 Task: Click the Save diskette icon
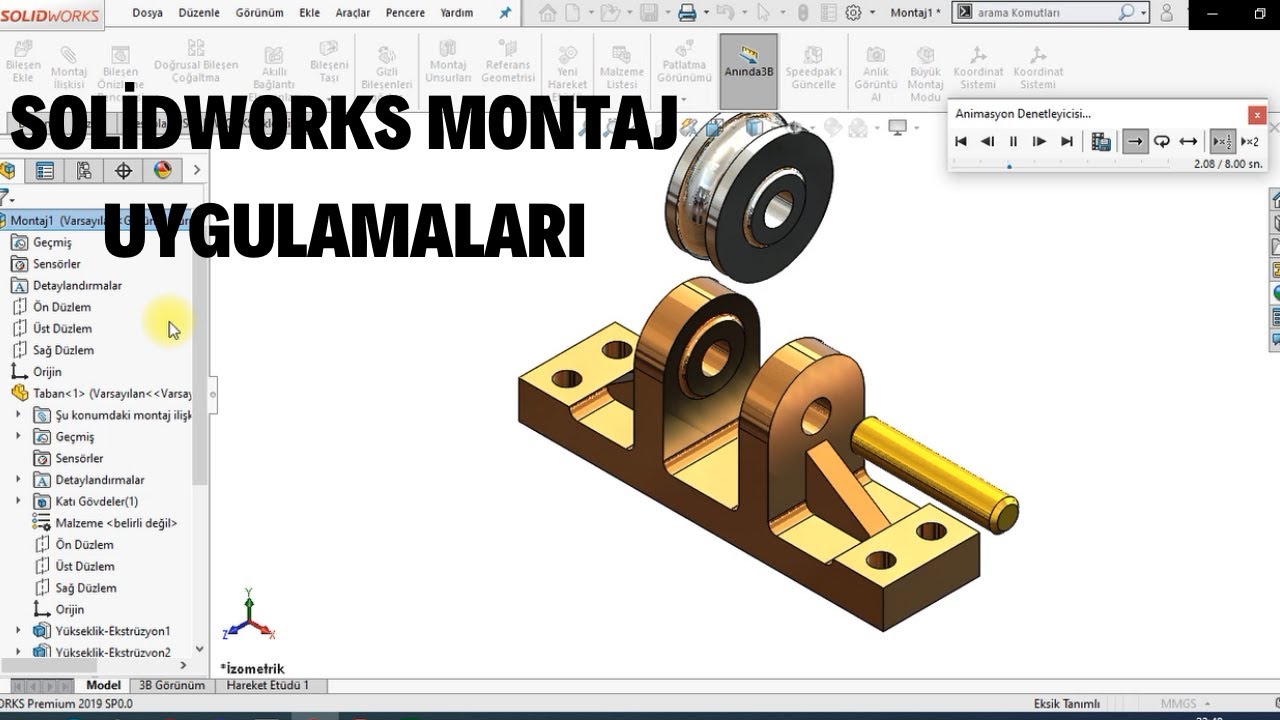(x=649, y=13)
